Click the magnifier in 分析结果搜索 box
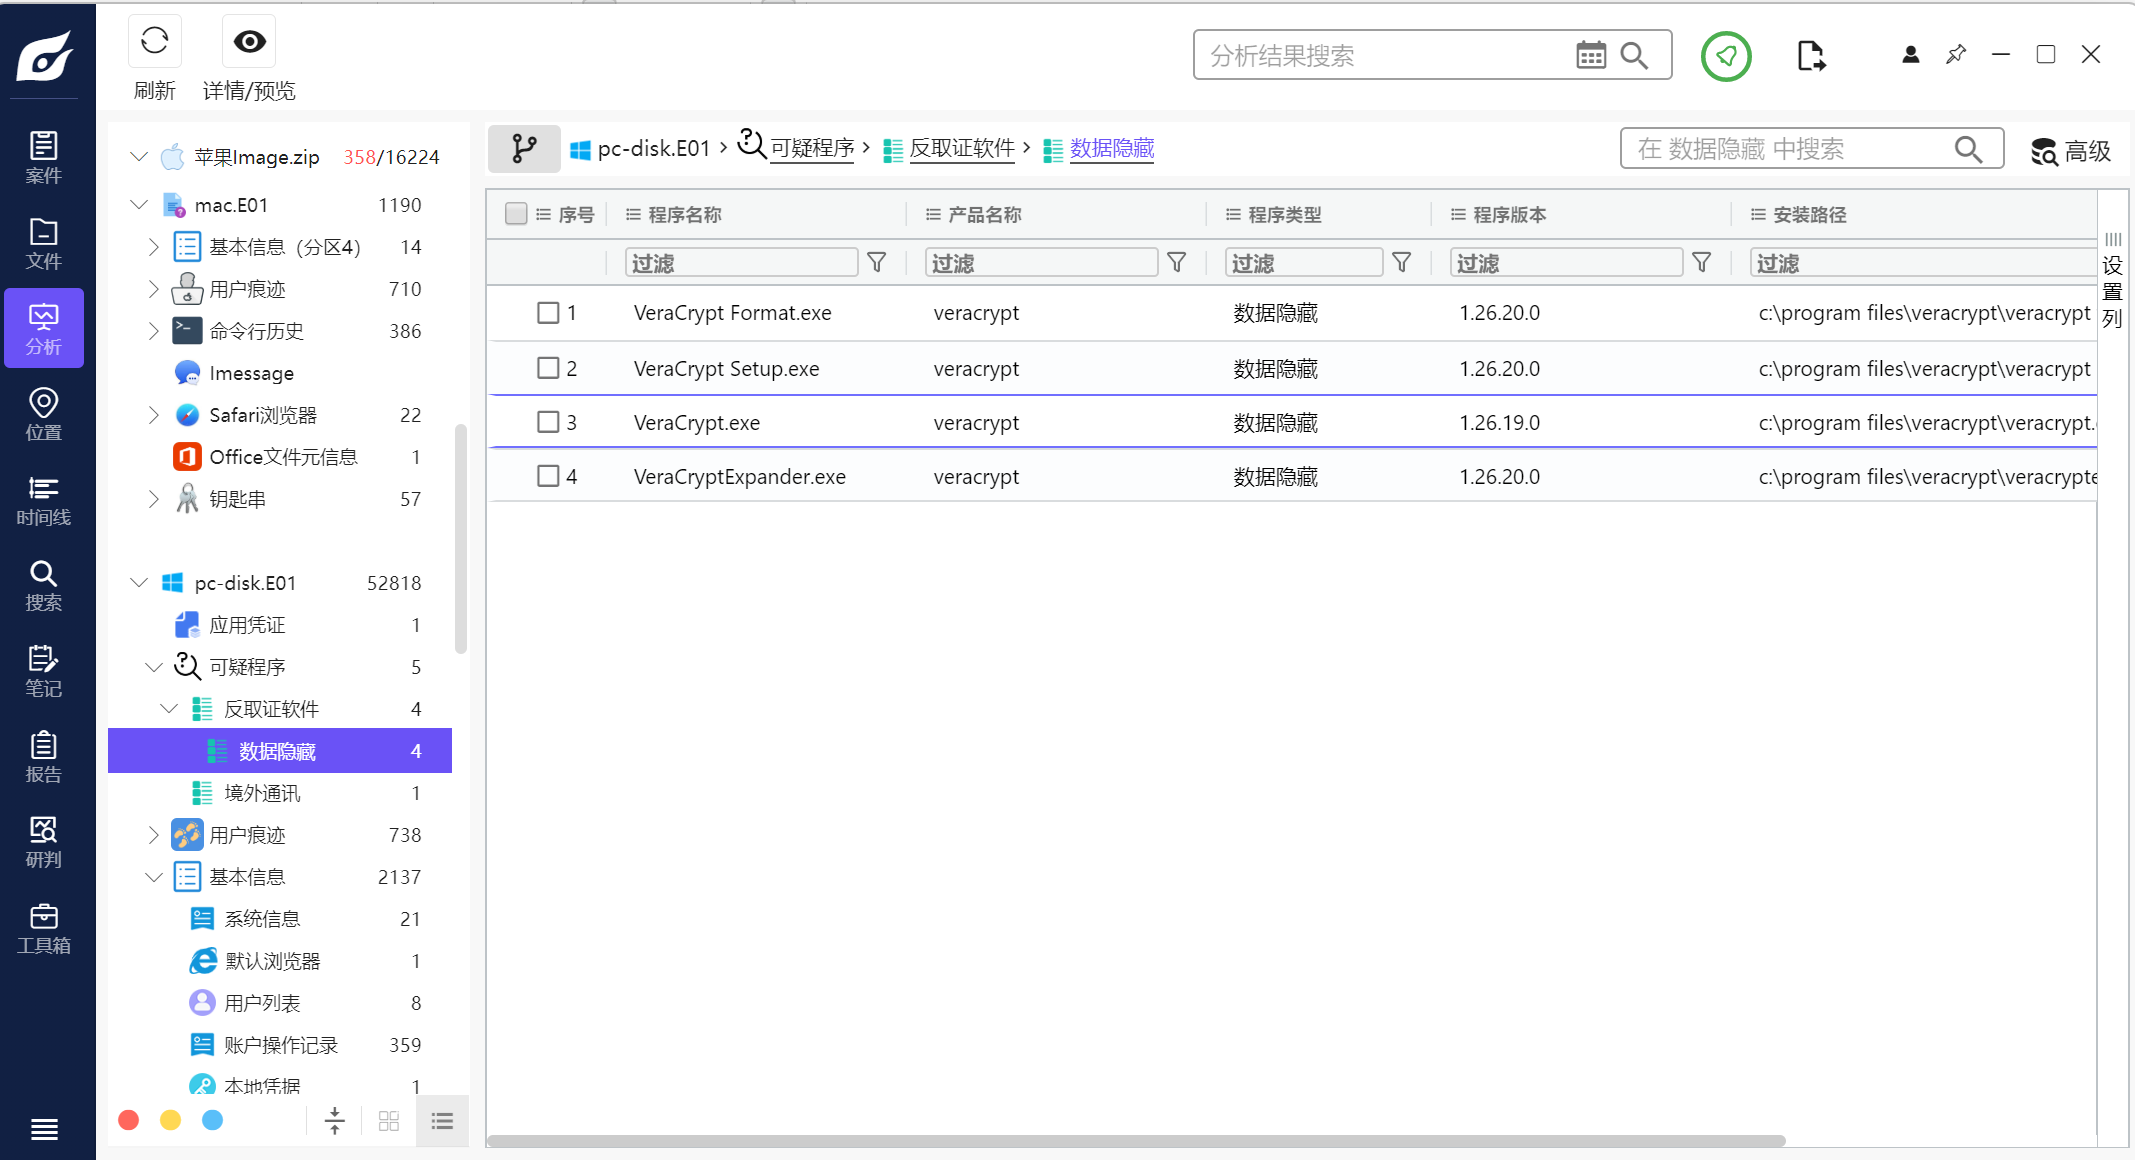Screen dimensions: 2135x1160 click(x=1634, y=55)
